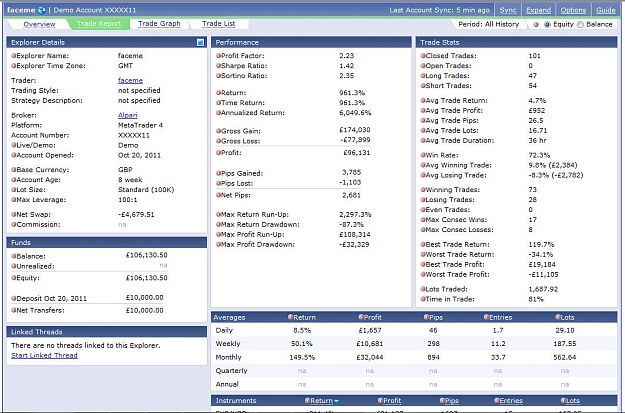Click the info bullet beside Balance in Funds
This screenshot has width=625, height=413.
14,256
